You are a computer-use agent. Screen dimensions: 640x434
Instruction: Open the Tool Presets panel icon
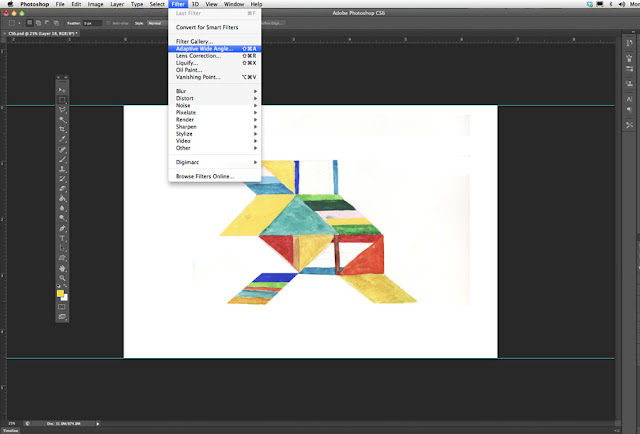coord(629,125)
